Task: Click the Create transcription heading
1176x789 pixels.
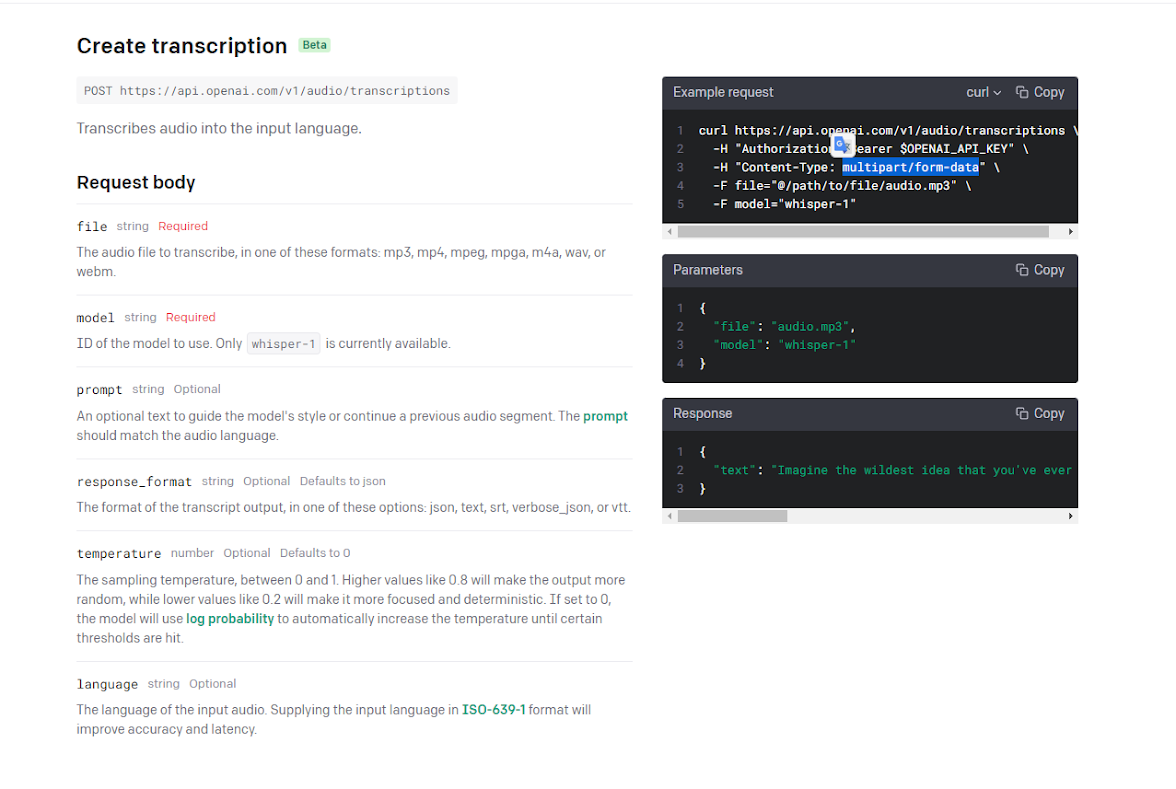Action: tap(182, 46)
